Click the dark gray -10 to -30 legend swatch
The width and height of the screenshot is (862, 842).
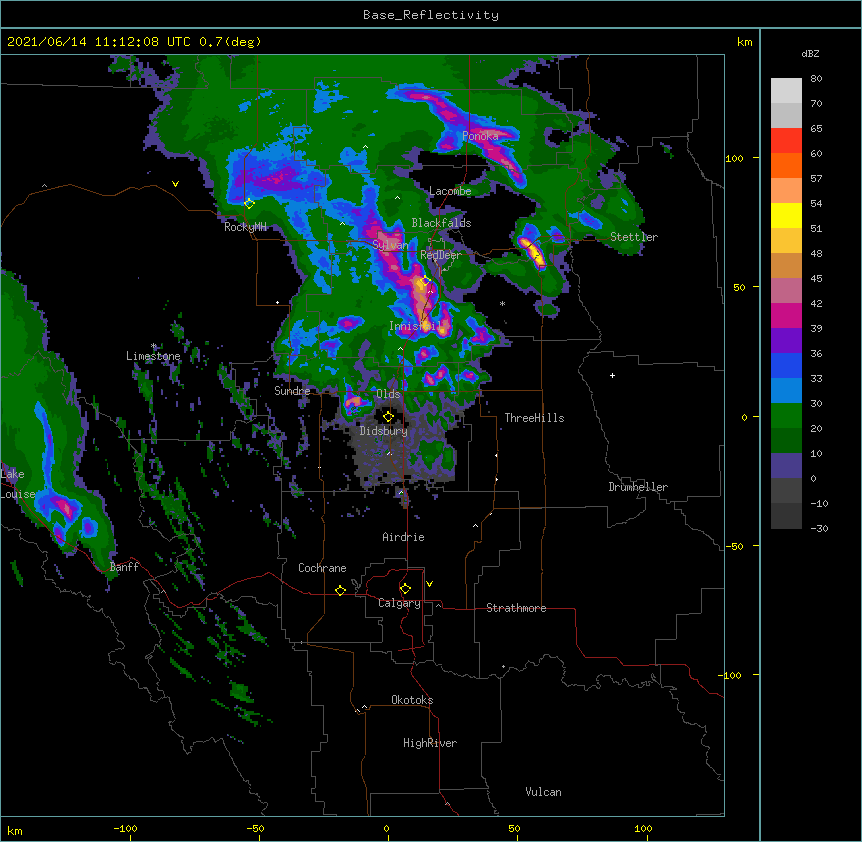point(786,516)
